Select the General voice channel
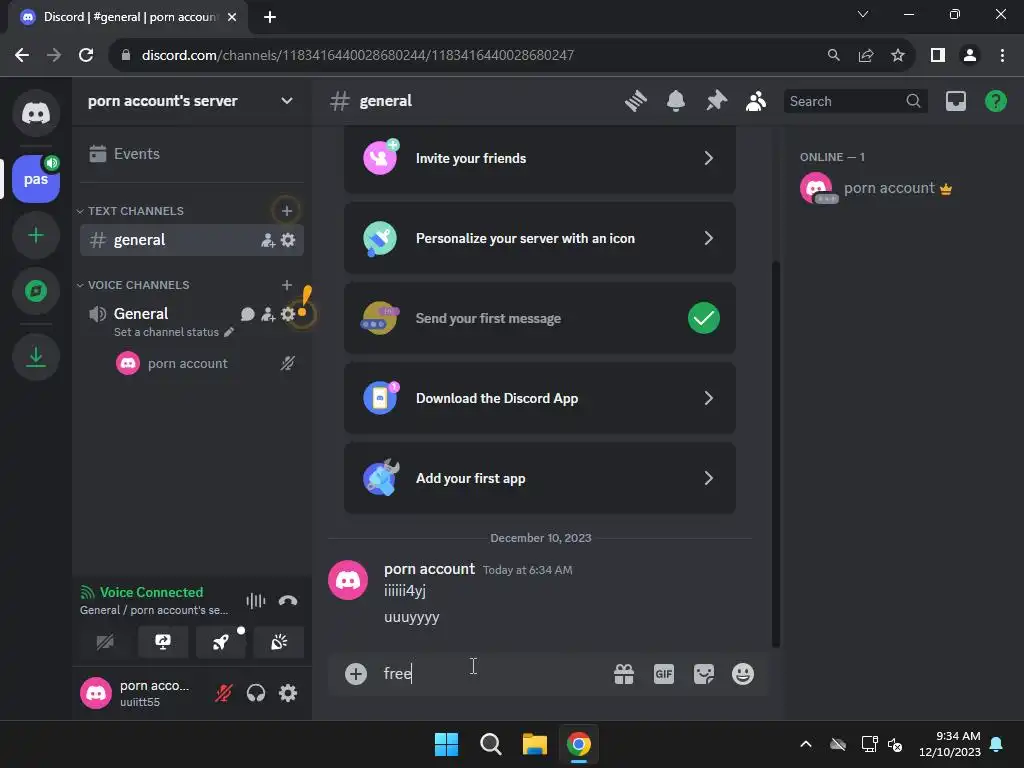 tap(140, 313)
